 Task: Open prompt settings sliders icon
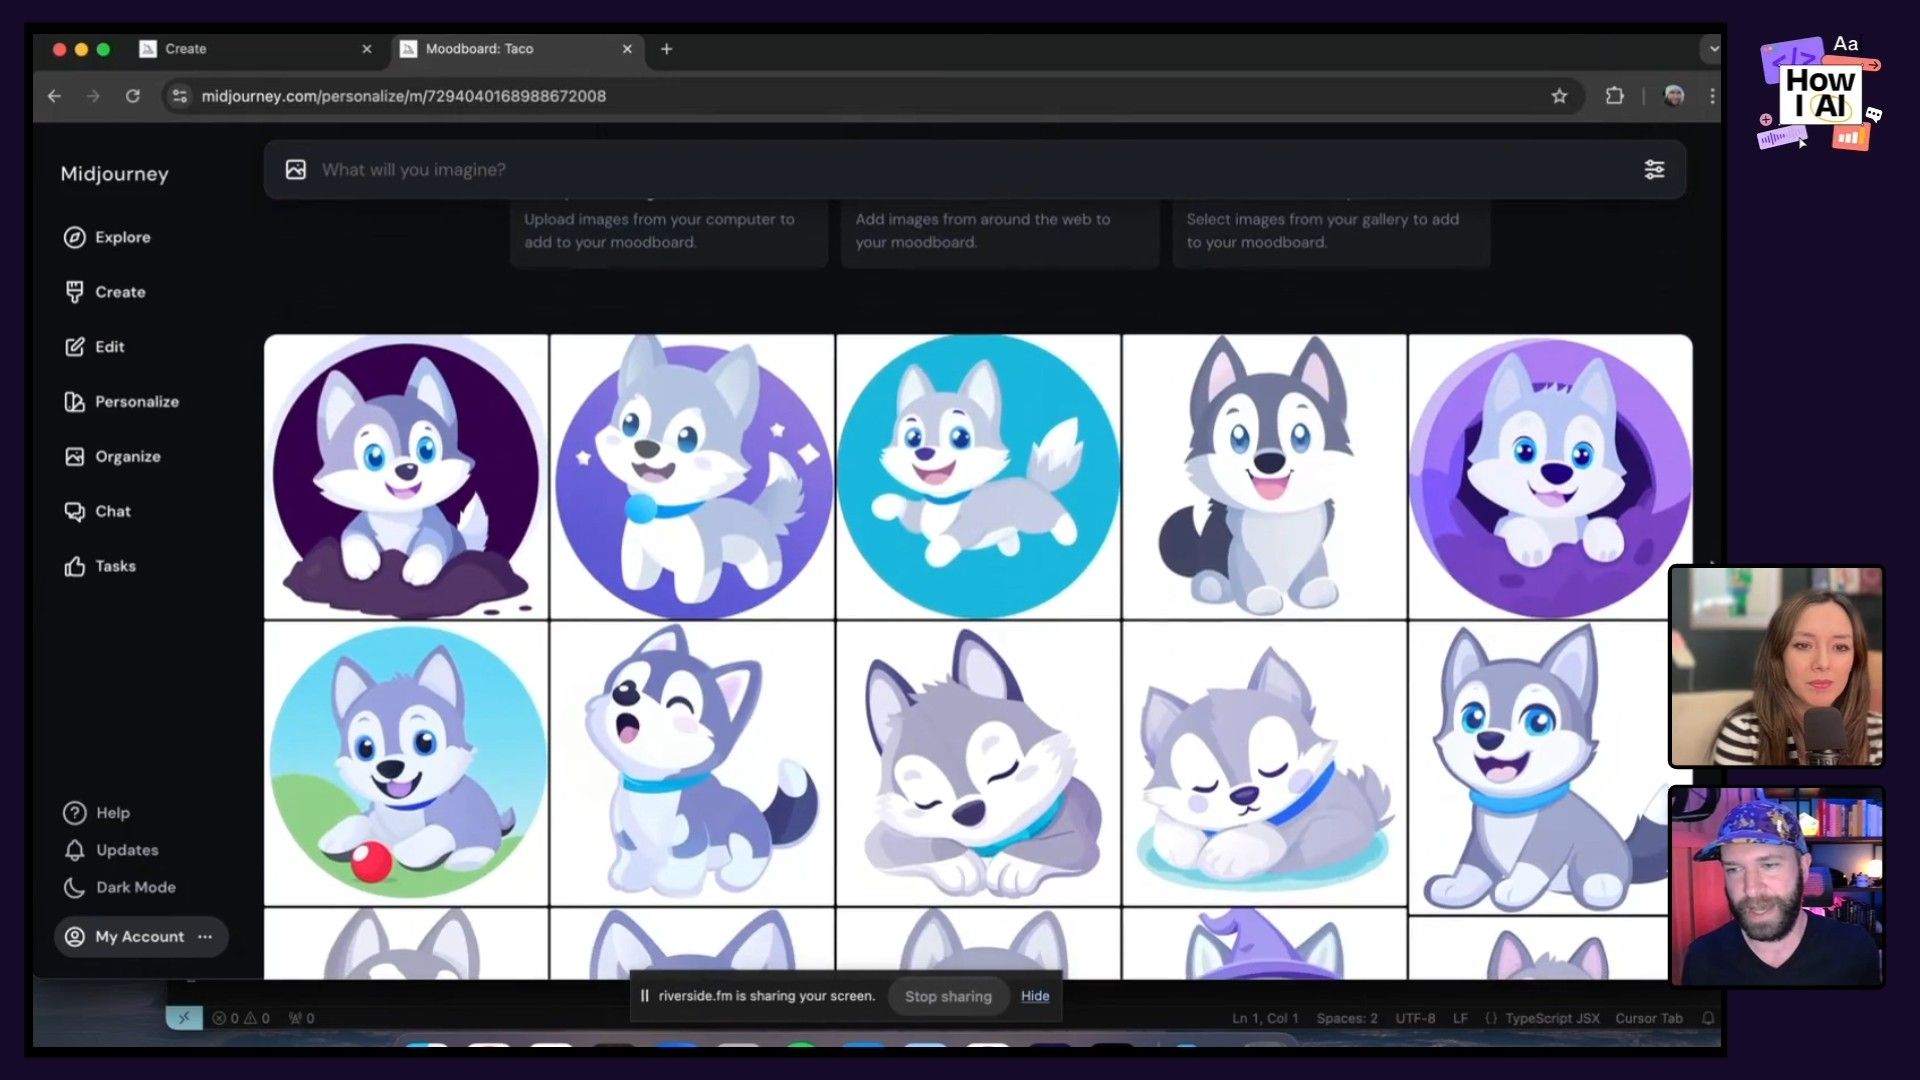click(x=1654, y=170)
